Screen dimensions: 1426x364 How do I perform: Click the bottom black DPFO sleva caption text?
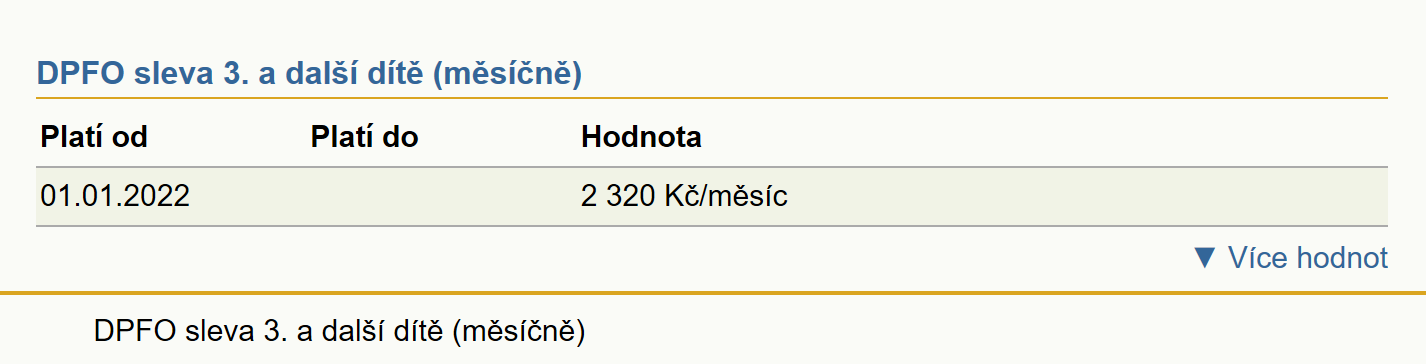tap(338, 331)
